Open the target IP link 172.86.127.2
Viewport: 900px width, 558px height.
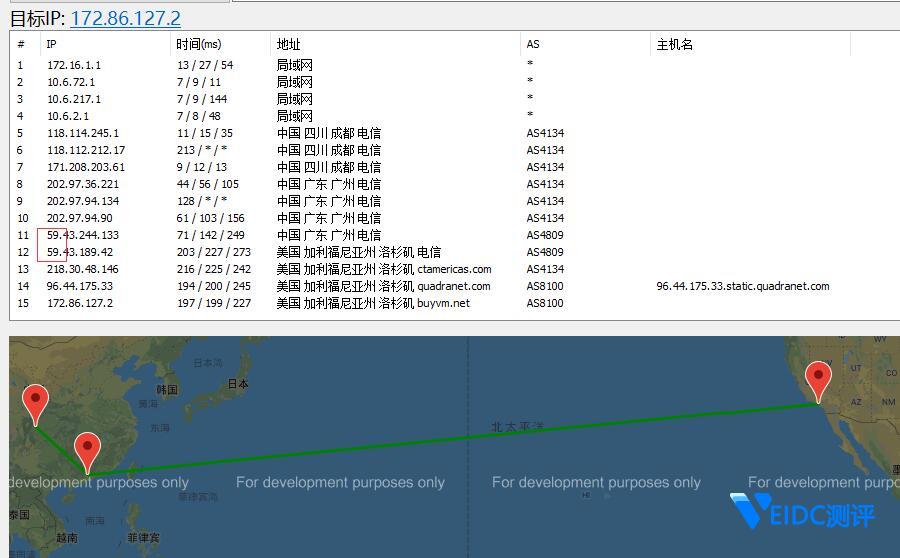(x=125, y=18)
